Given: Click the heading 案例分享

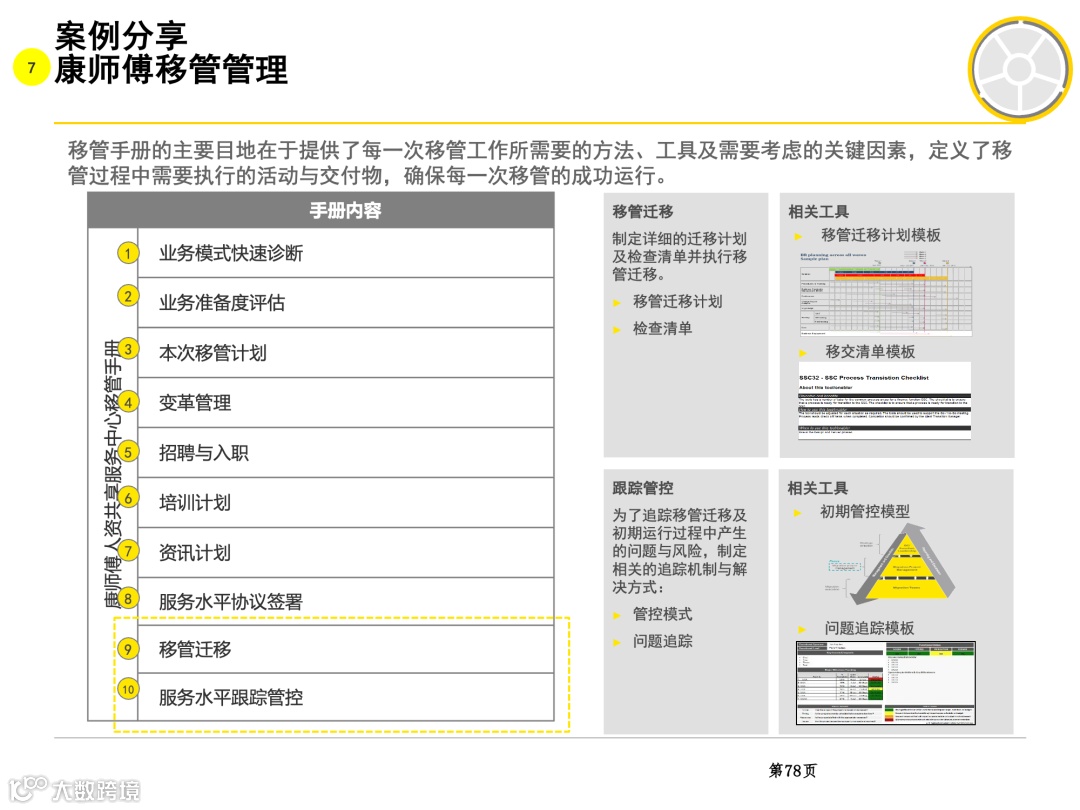Looking at the screenshot, I should coord(121,36).
